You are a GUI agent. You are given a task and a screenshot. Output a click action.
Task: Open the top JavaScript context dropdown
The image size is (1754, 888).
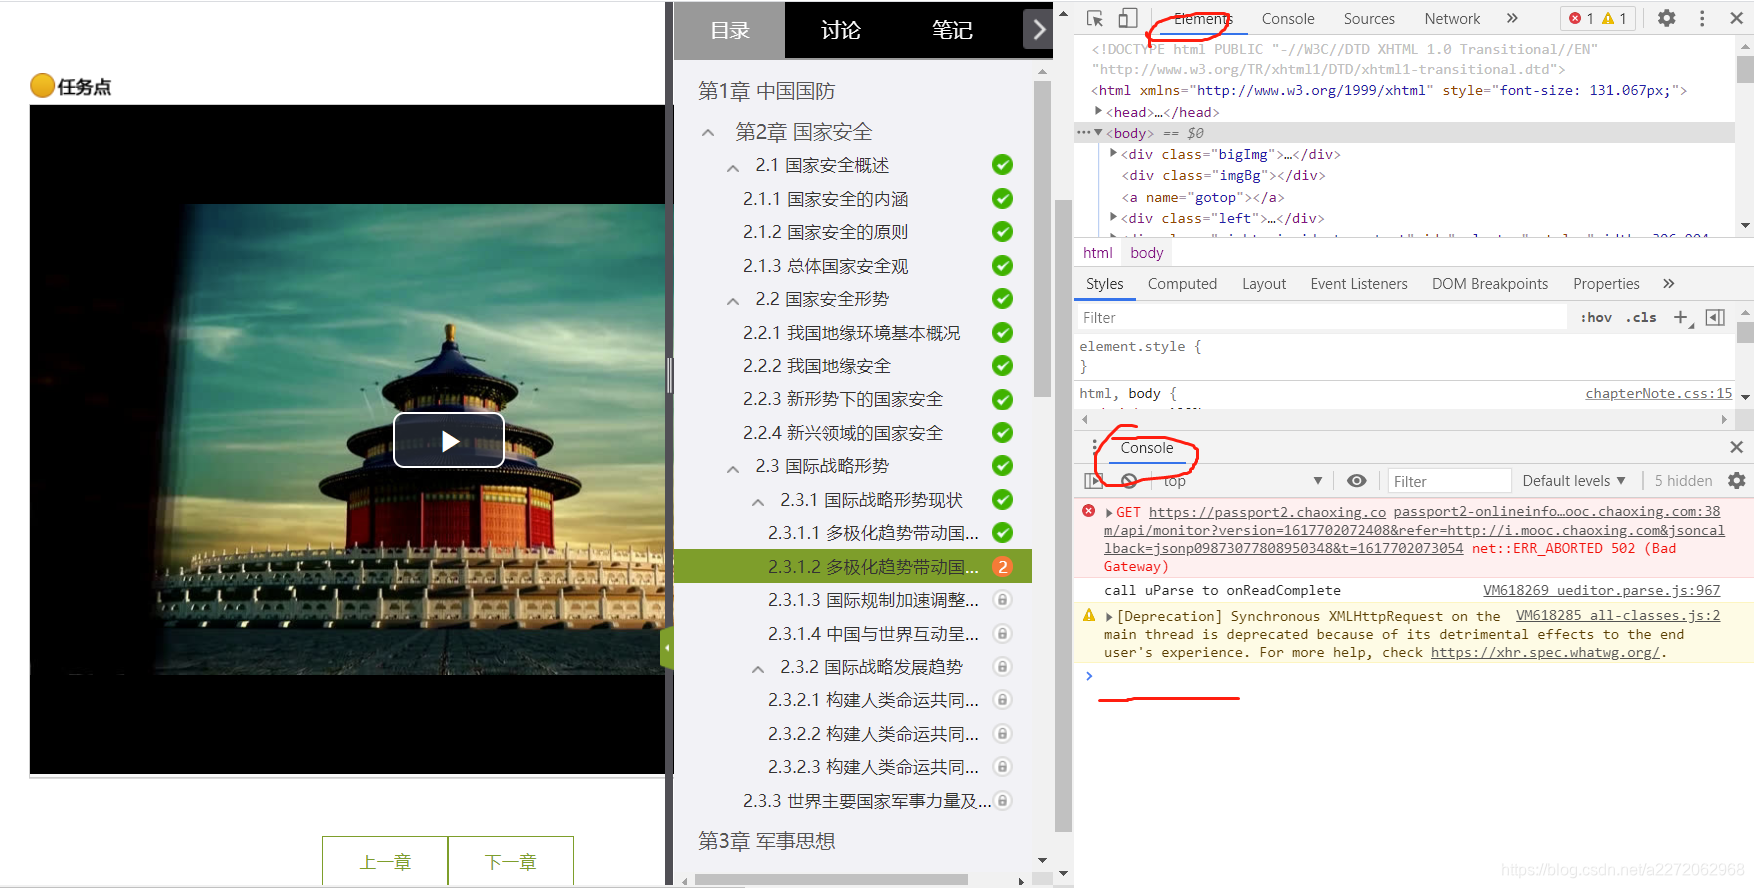pyautogui.click(x=1244, y=481)
